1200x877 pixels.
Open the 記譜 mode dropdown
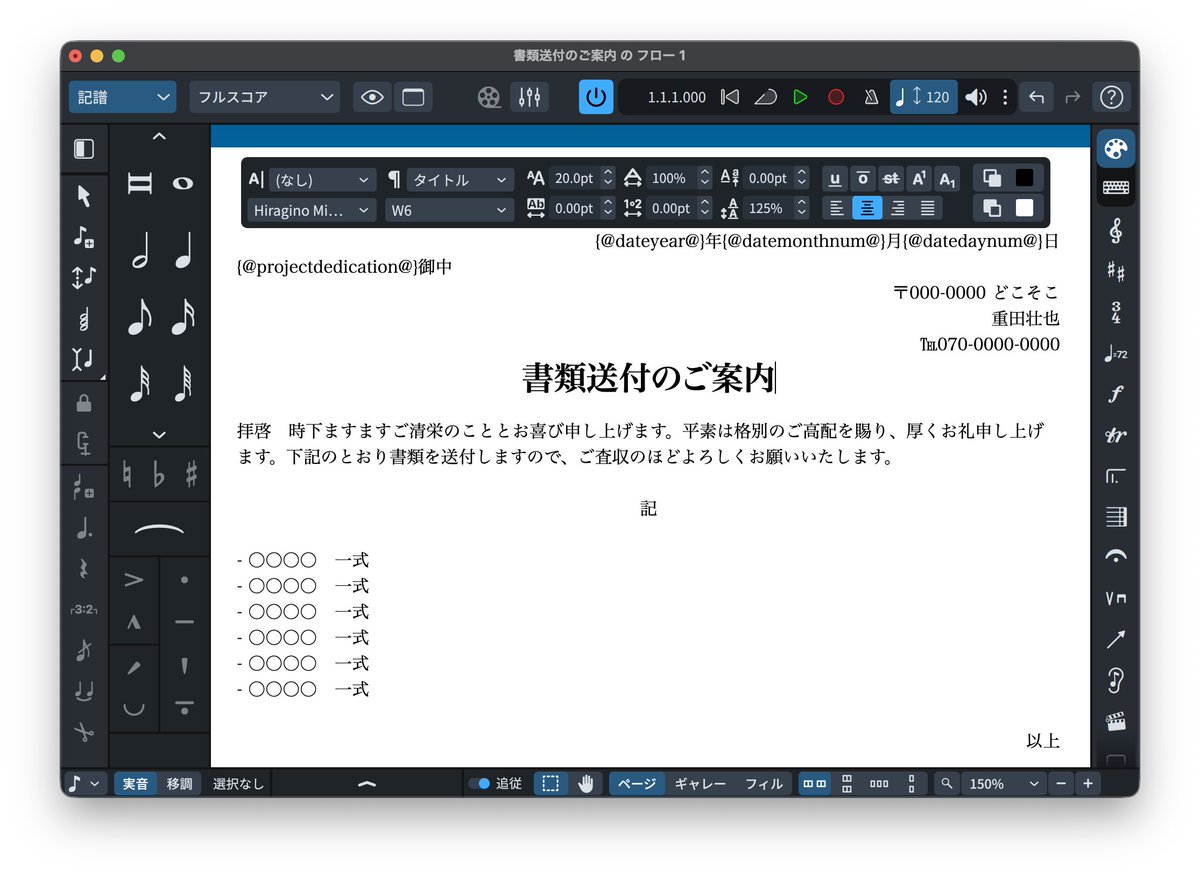pos(123,97)
